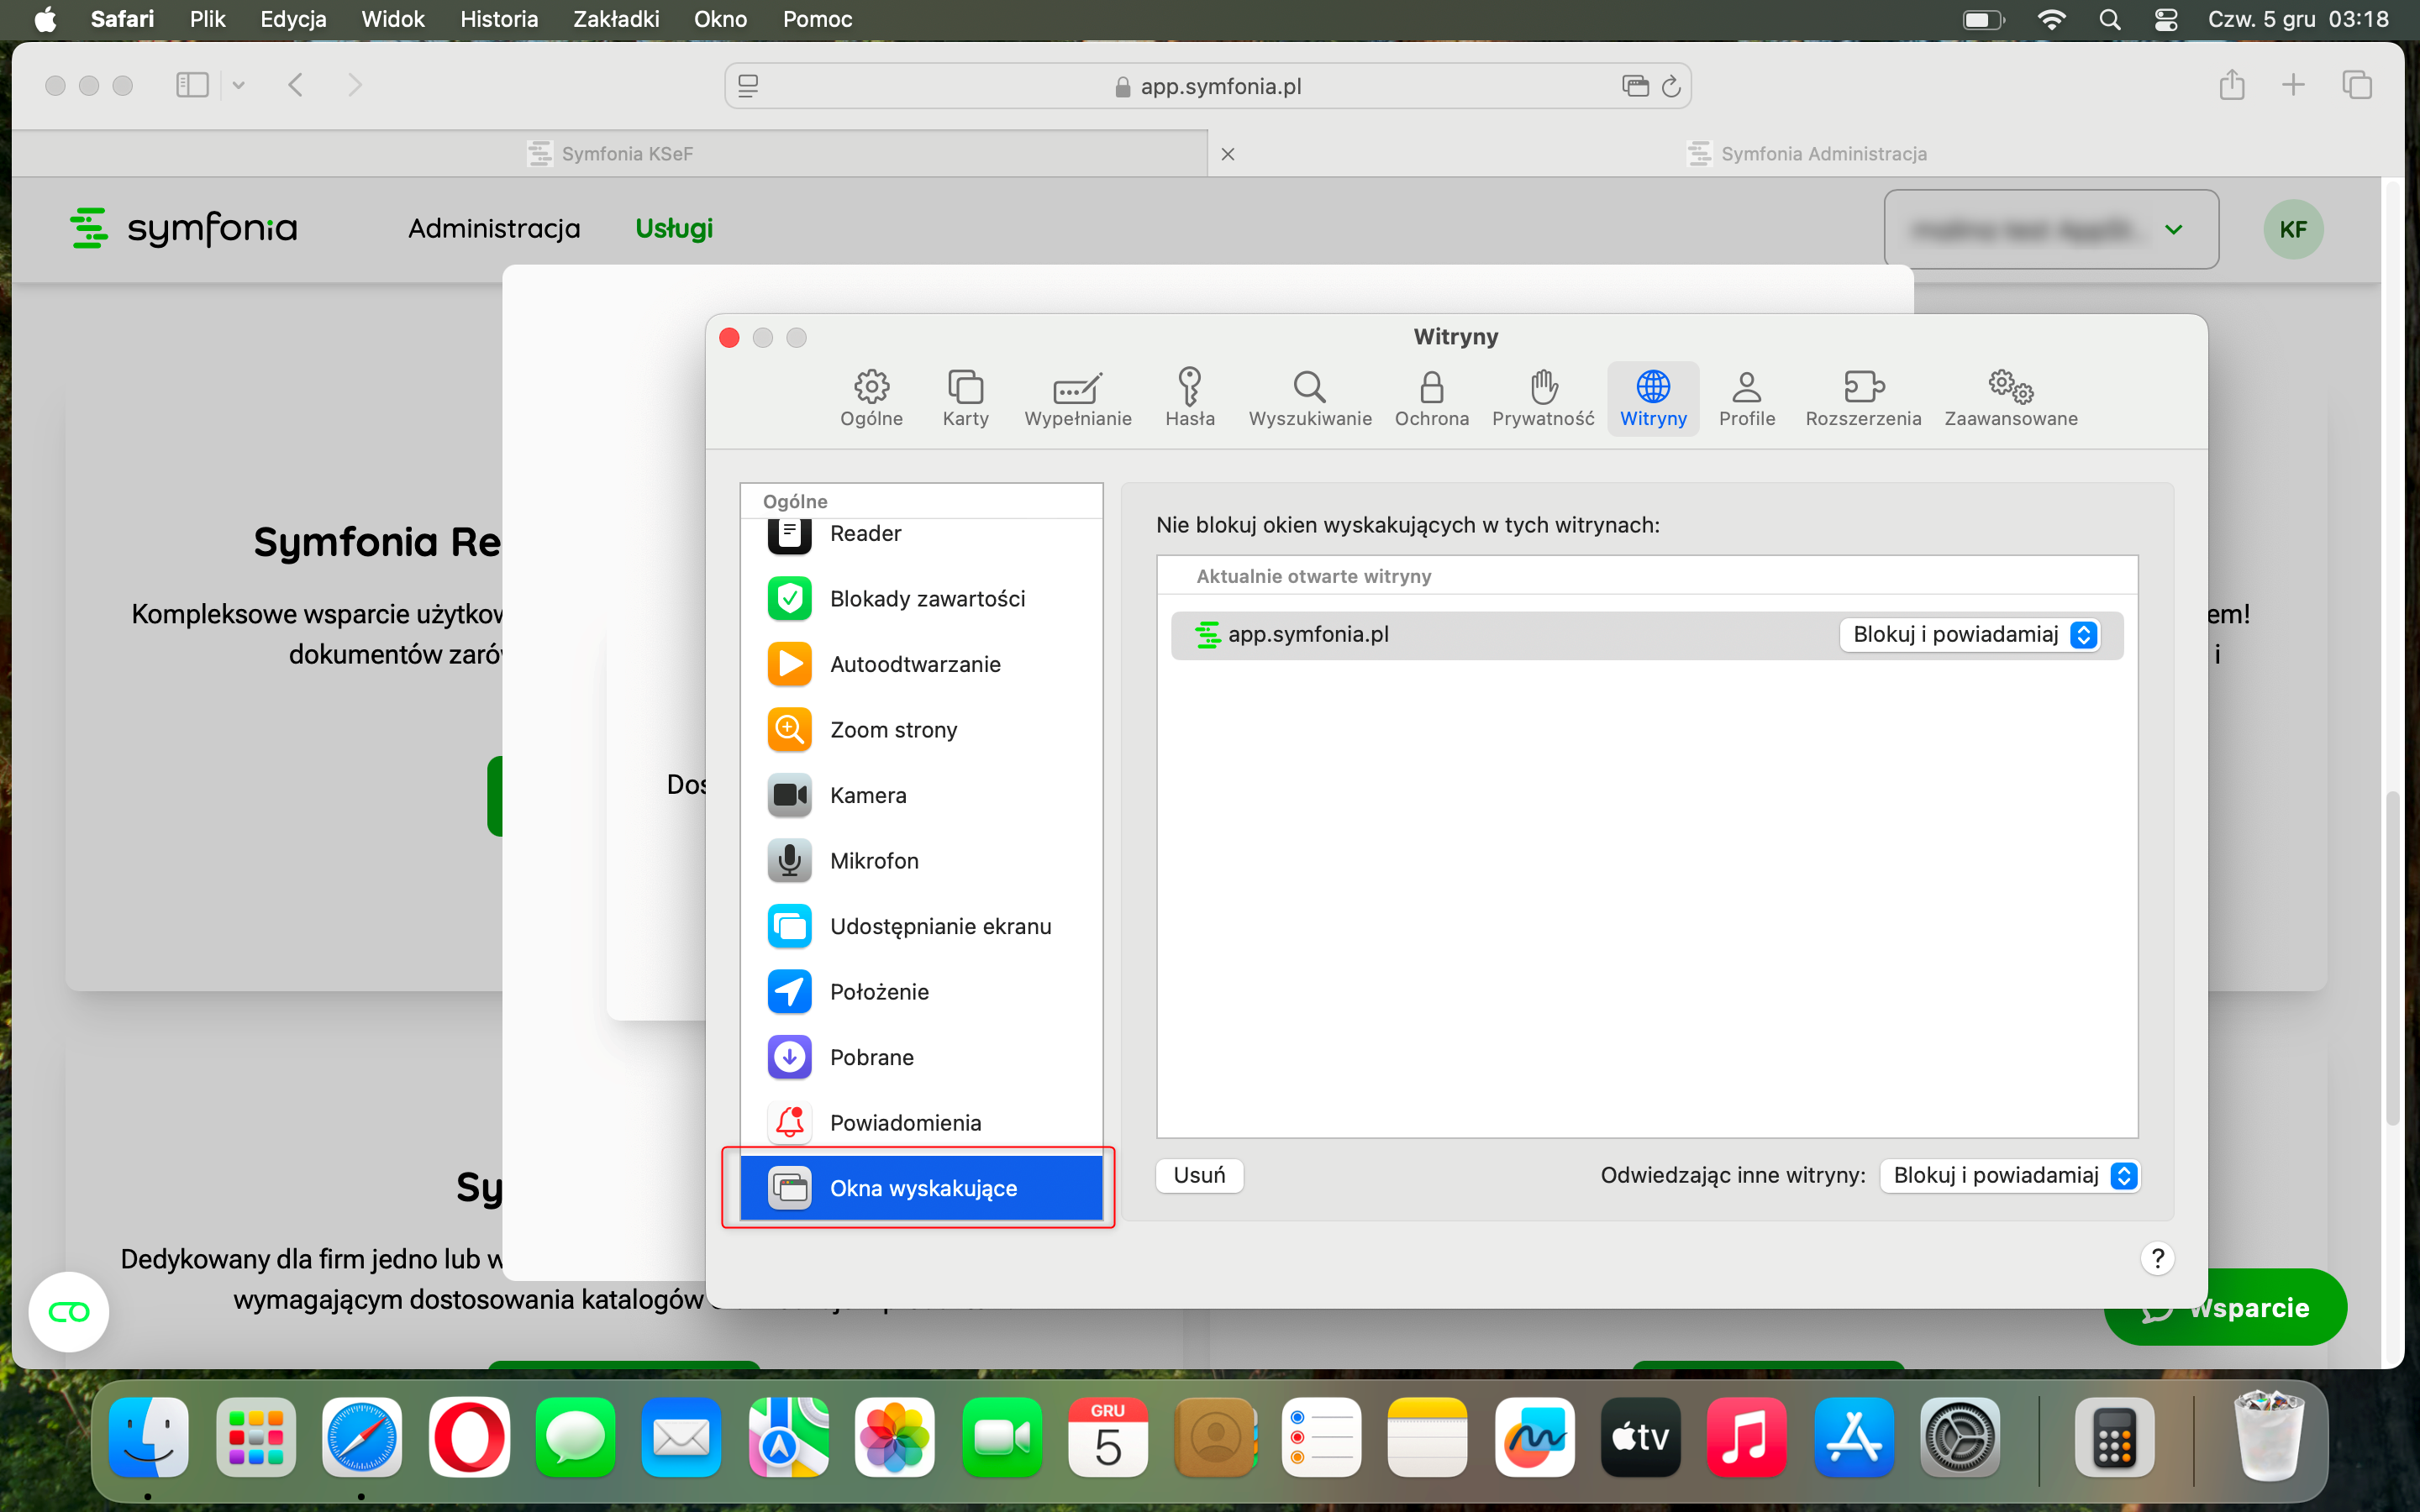The height and width of the screenshot is (1512, 2420).
Task: Select Mikrofon website settings
Action: point(873,860)
